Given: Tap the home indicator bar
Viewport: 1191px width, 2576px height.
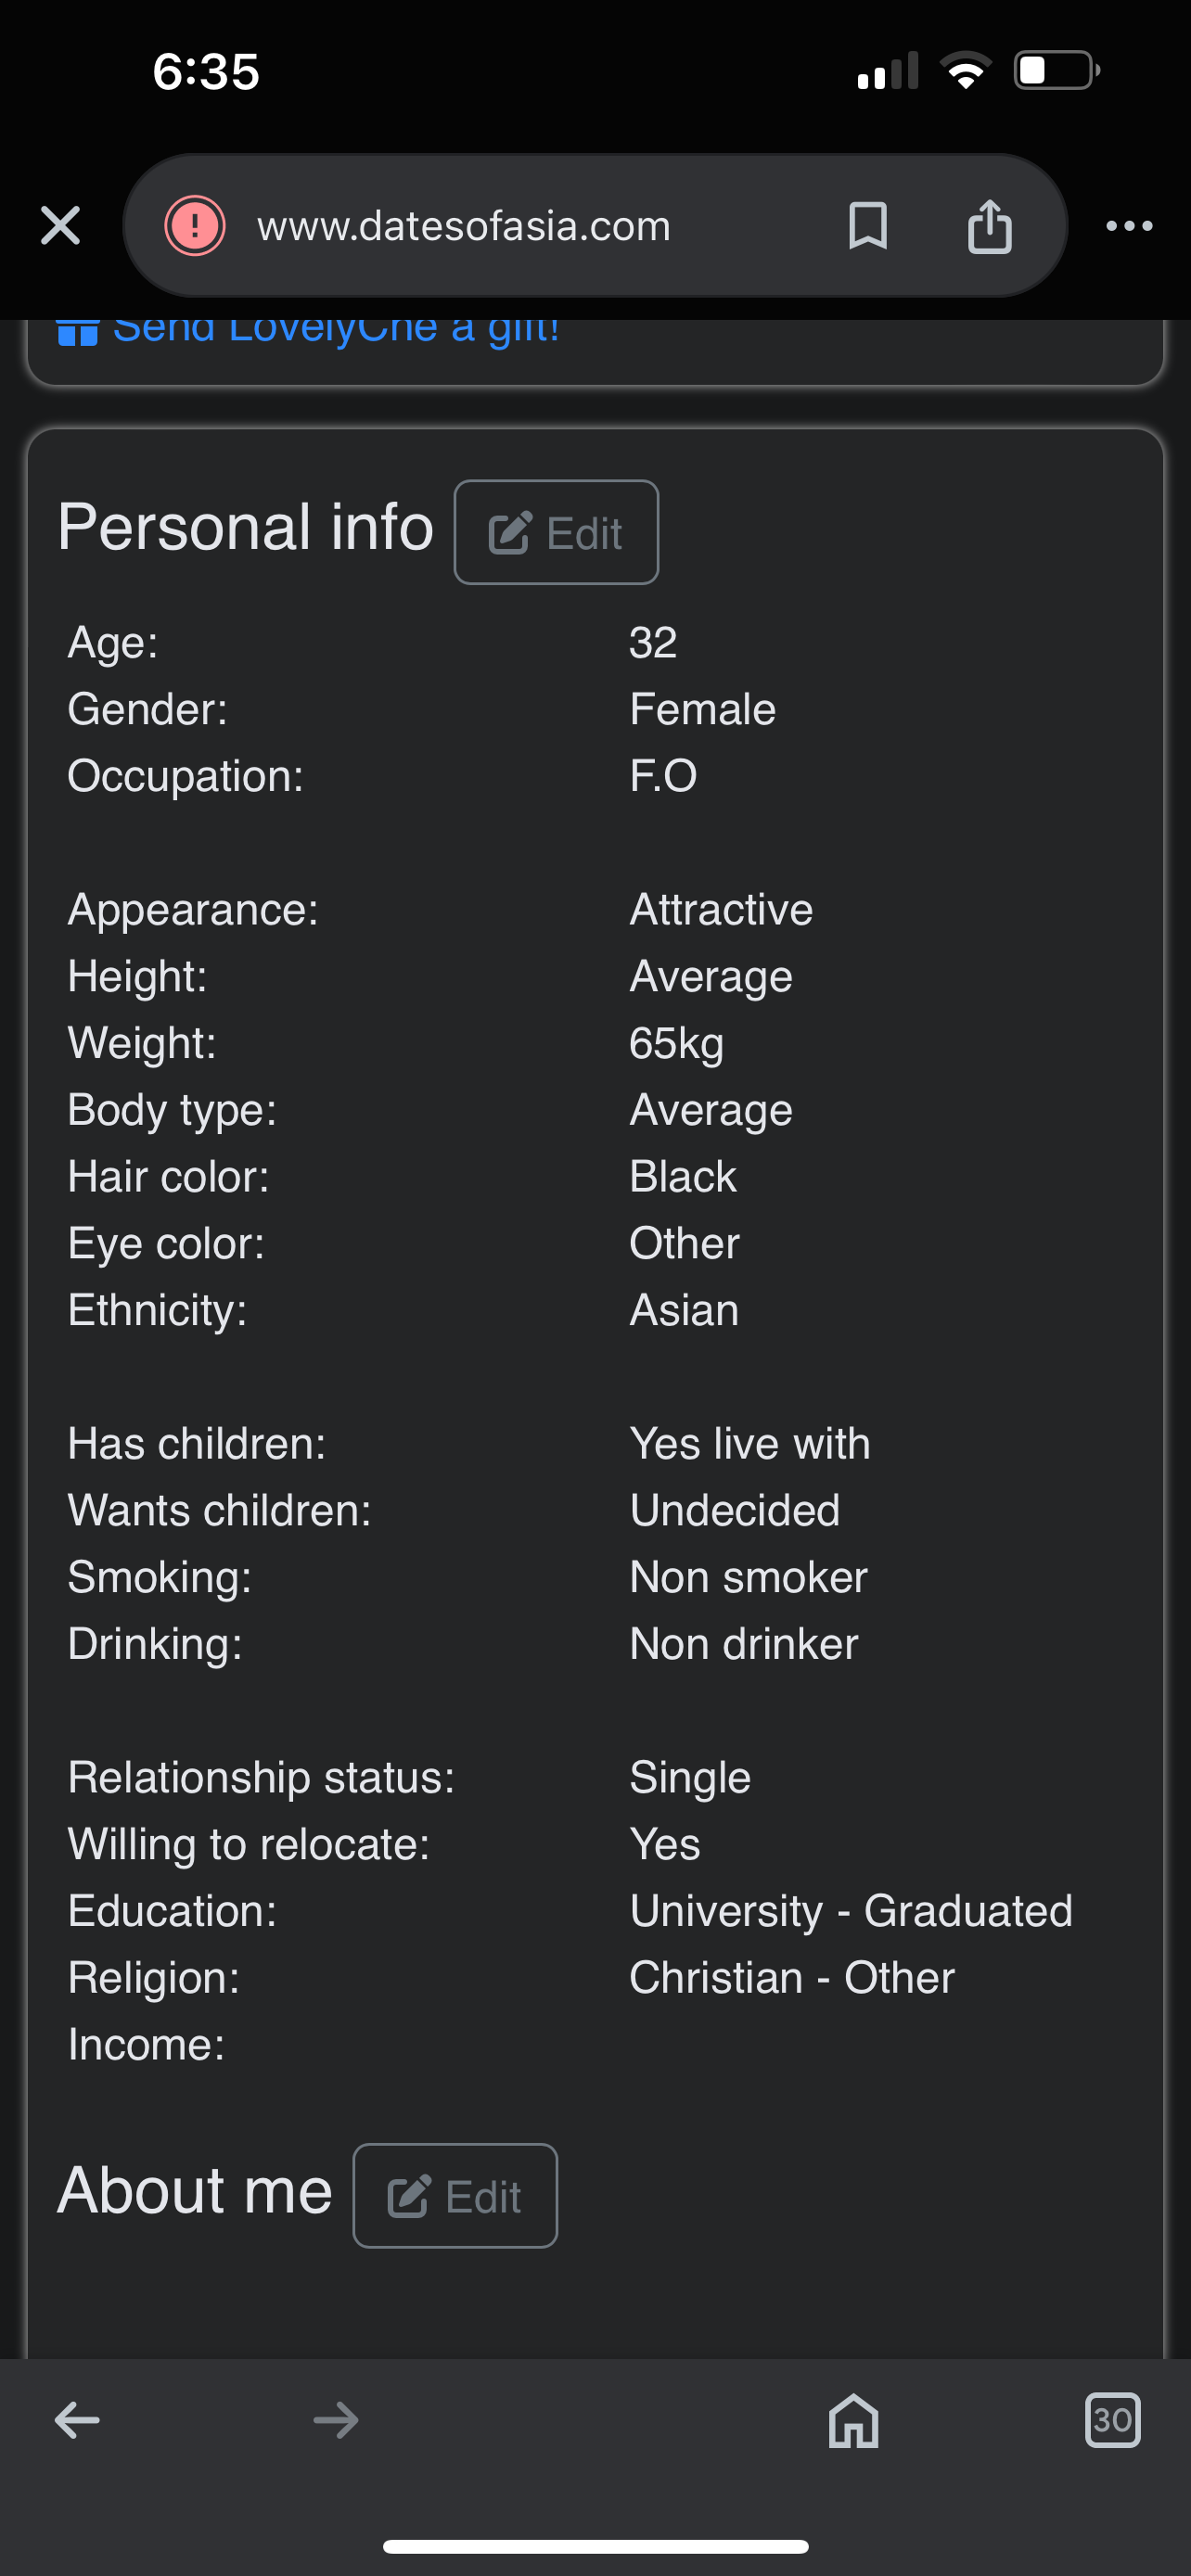Looking at the screenshot, I should pyautogui.click(x=595, y=2546).
